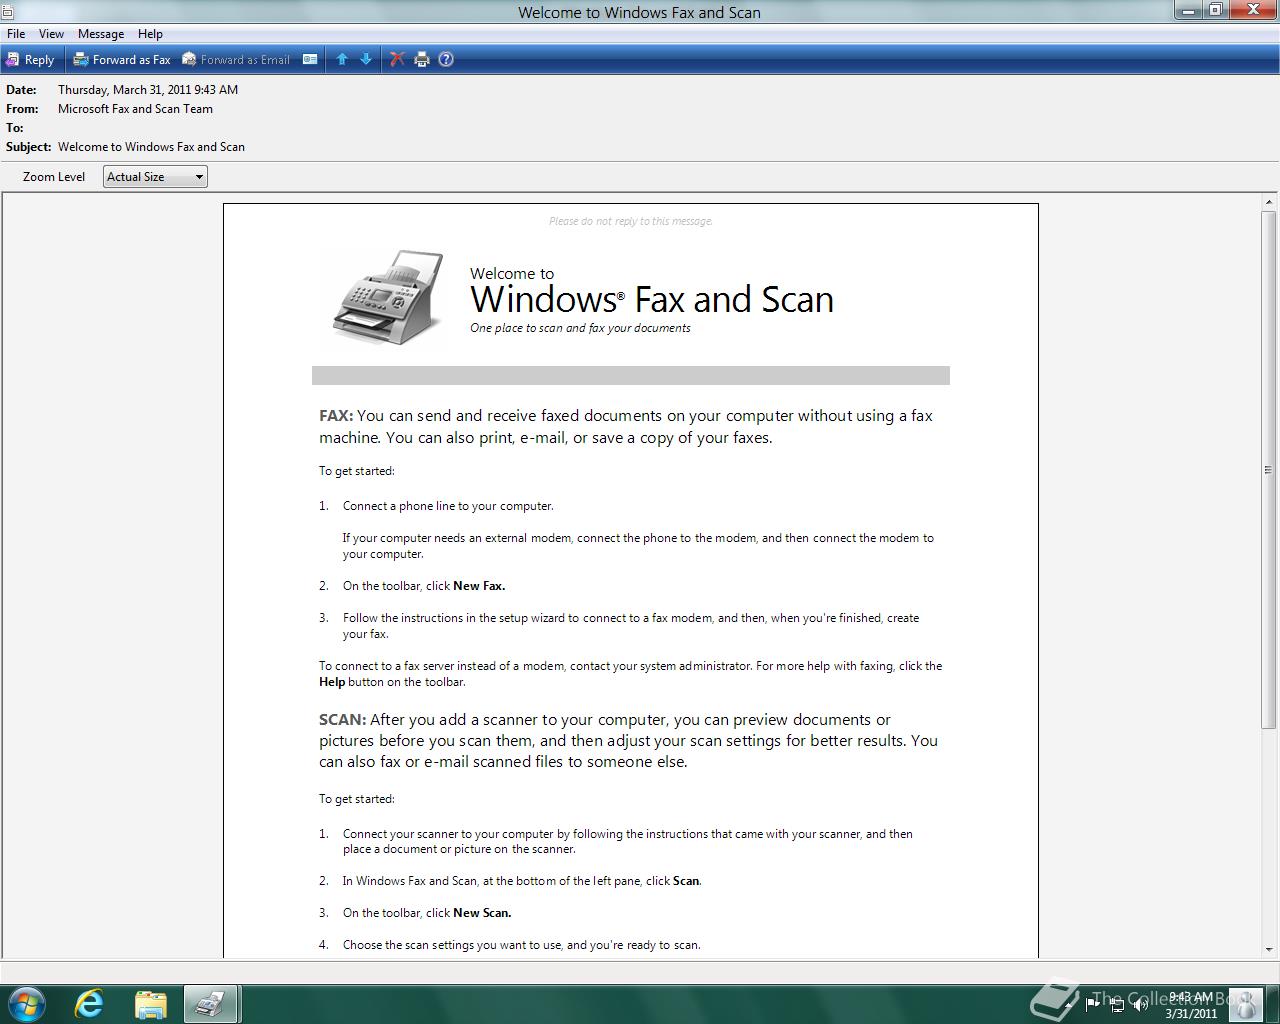
Task: Open help via blue question mark icon
Action: pos(446,60)
